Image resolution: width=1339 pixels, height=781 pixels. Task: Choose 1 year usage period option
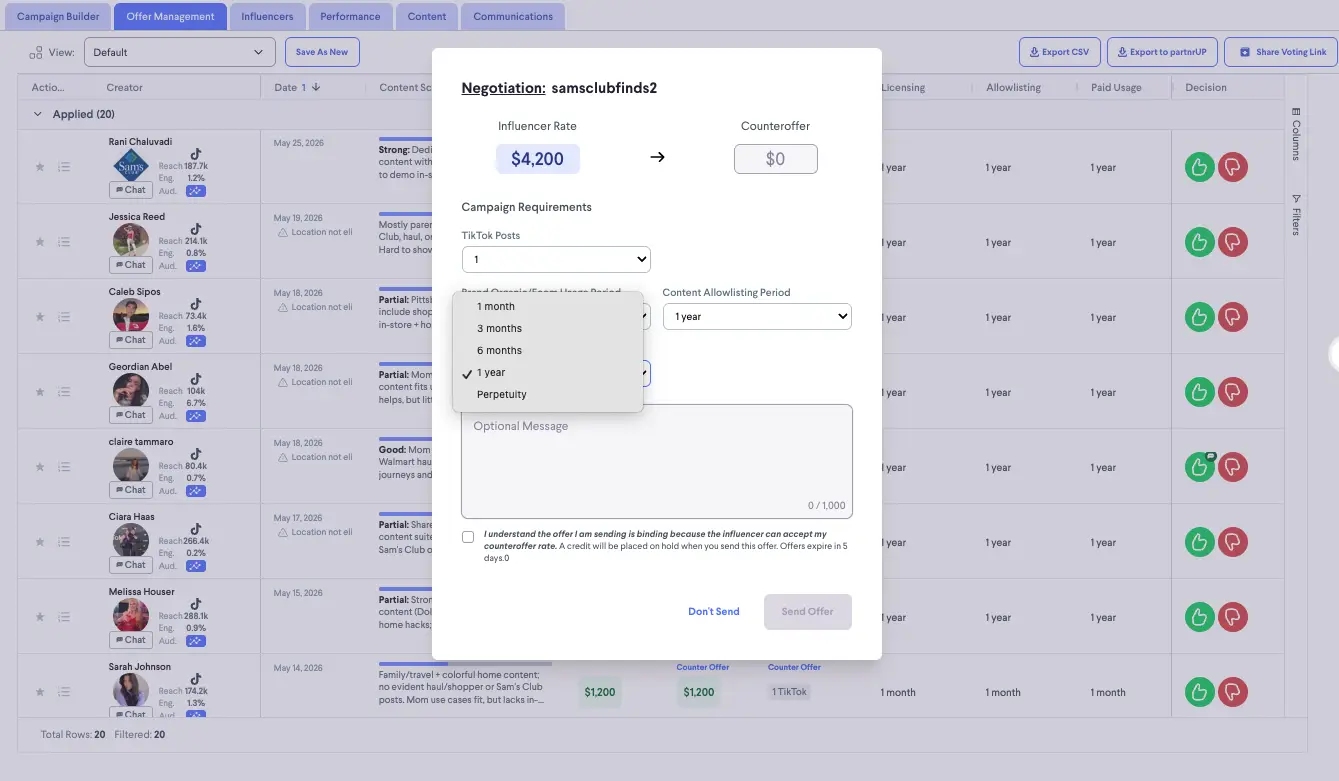coord(547,372)
